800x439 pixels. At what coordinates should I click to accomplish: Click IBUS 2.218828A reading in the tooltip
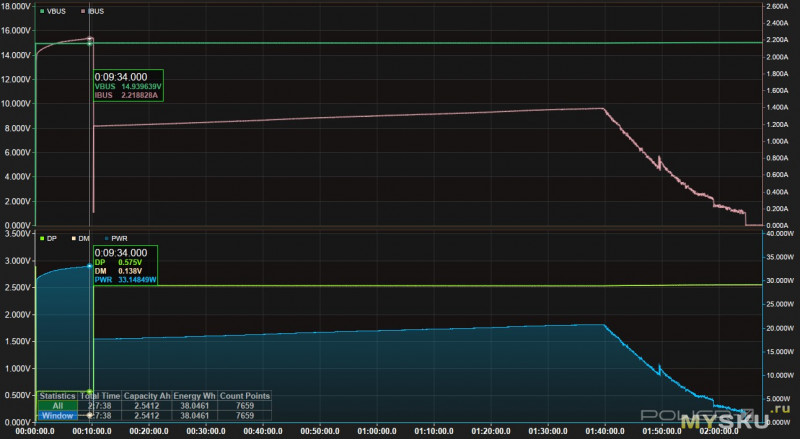[x=127, y=95]
